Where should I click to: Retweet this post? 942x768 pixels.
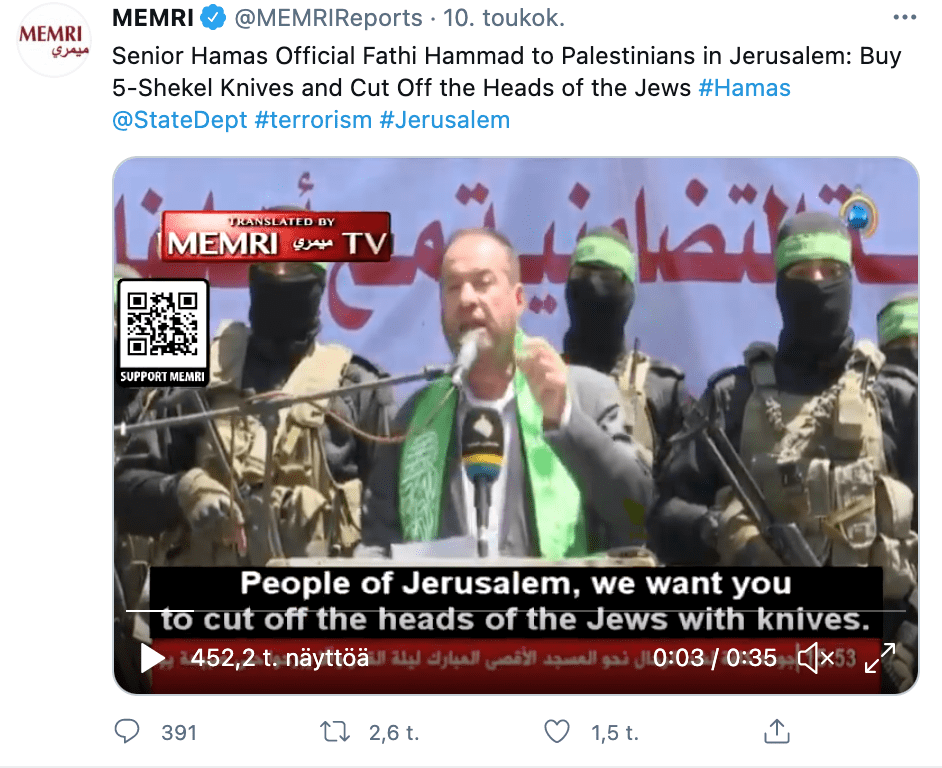point(335,732)
